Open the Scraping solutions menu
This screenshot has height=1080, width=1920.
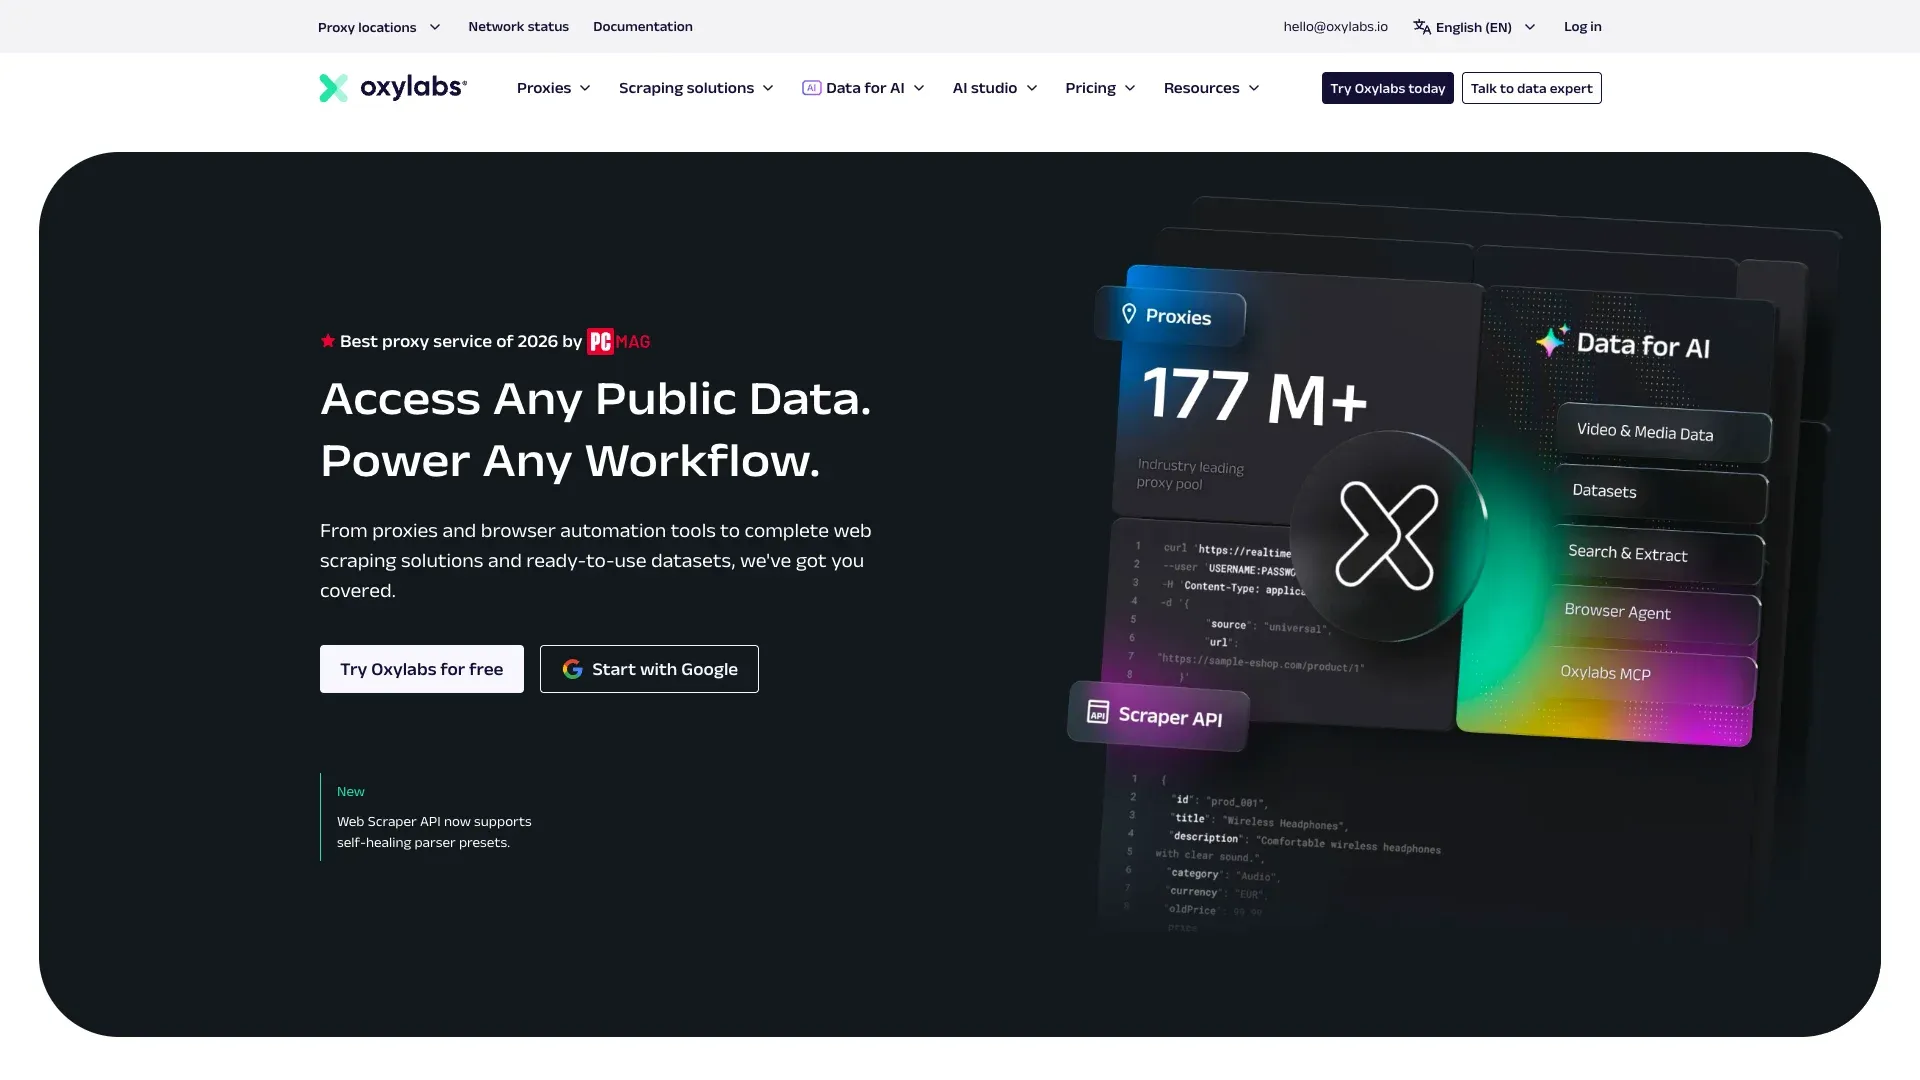pos(696,88)
